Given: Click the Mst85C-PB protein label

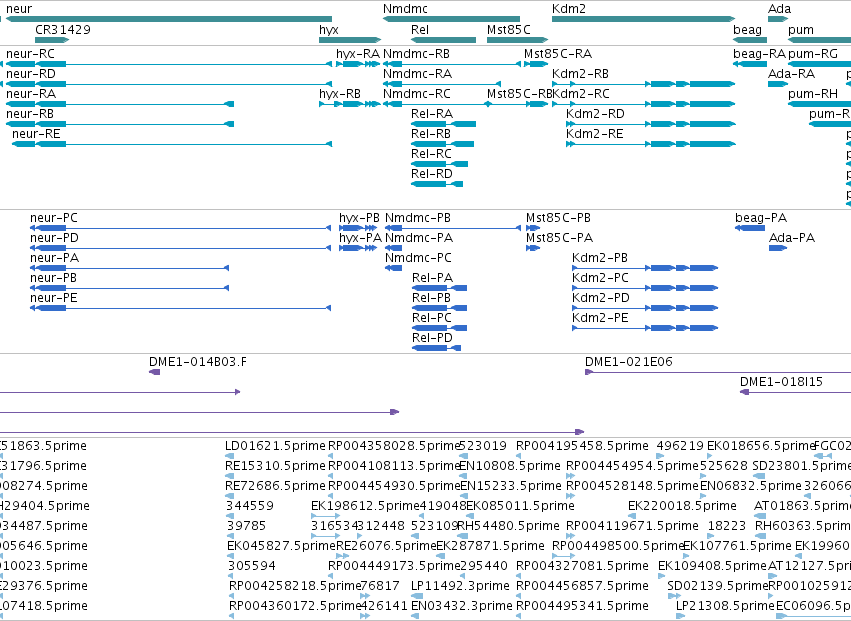Looking at the screenshot, I should coord(558,218).
